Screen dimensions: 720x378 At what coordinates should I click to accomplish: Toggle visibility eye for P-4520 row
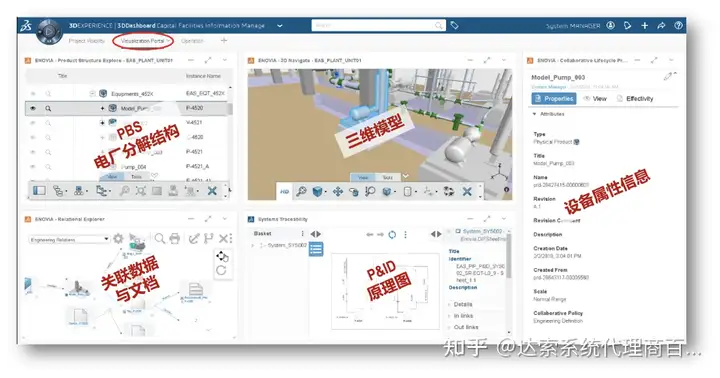point(33,108)
